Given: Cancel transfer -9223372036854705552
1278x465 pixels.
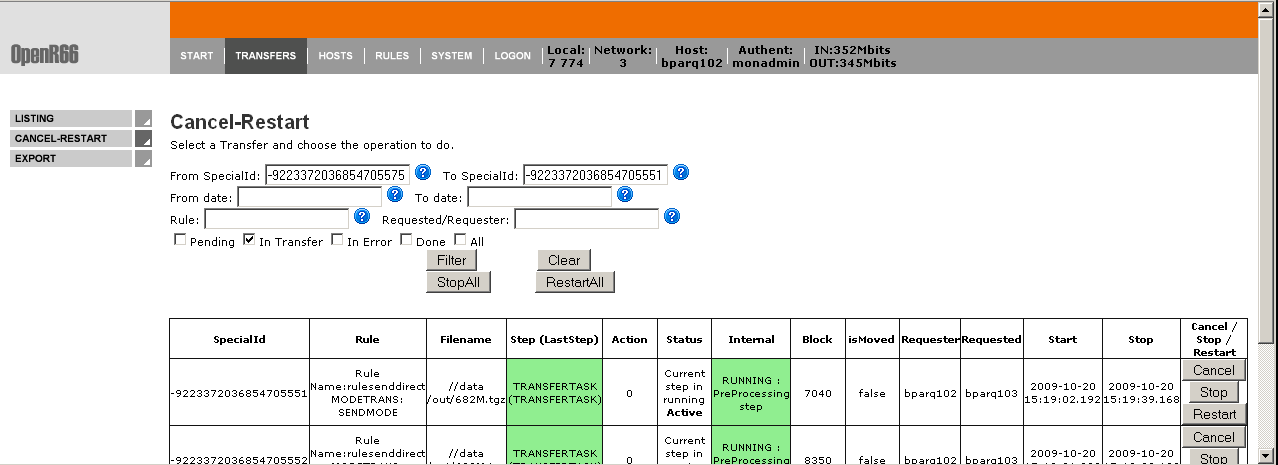Looking at the screenshot, I should pyautogui.click(x=1214, y=437).
